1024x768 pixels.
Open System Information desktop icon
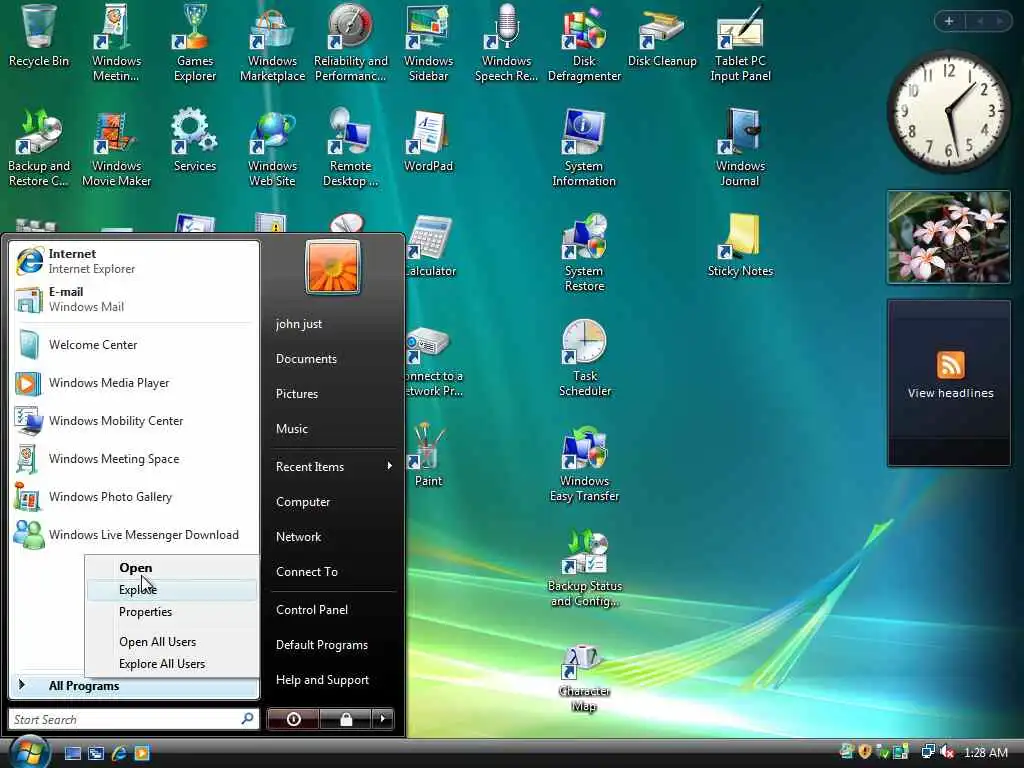(x=584, y=148)
